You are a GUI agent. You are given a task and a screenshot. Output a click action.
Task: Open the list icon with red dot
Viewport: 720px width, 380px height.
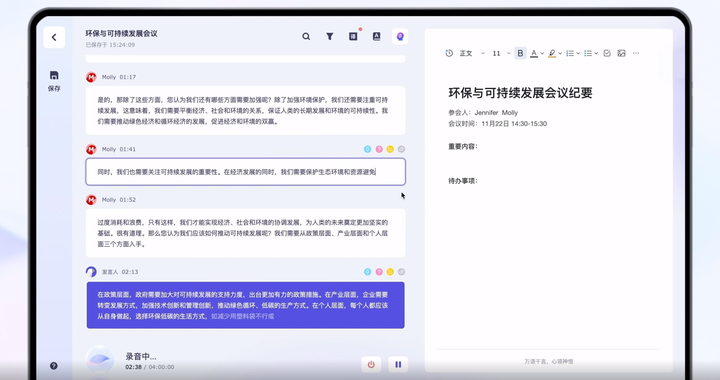click(x=353, y=36)
